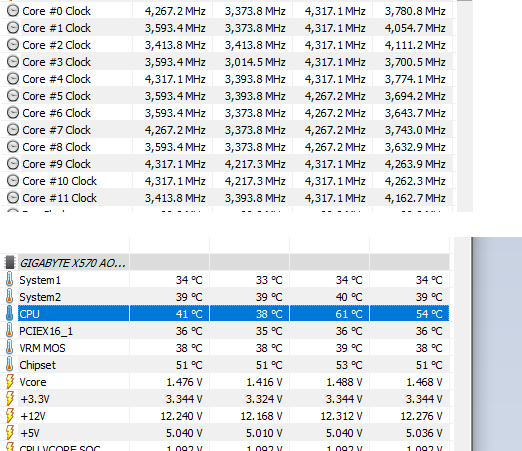This screenshot has width=522, height=451.
Task: Select the VRM MOS temperature label
Action: [42, 348]
